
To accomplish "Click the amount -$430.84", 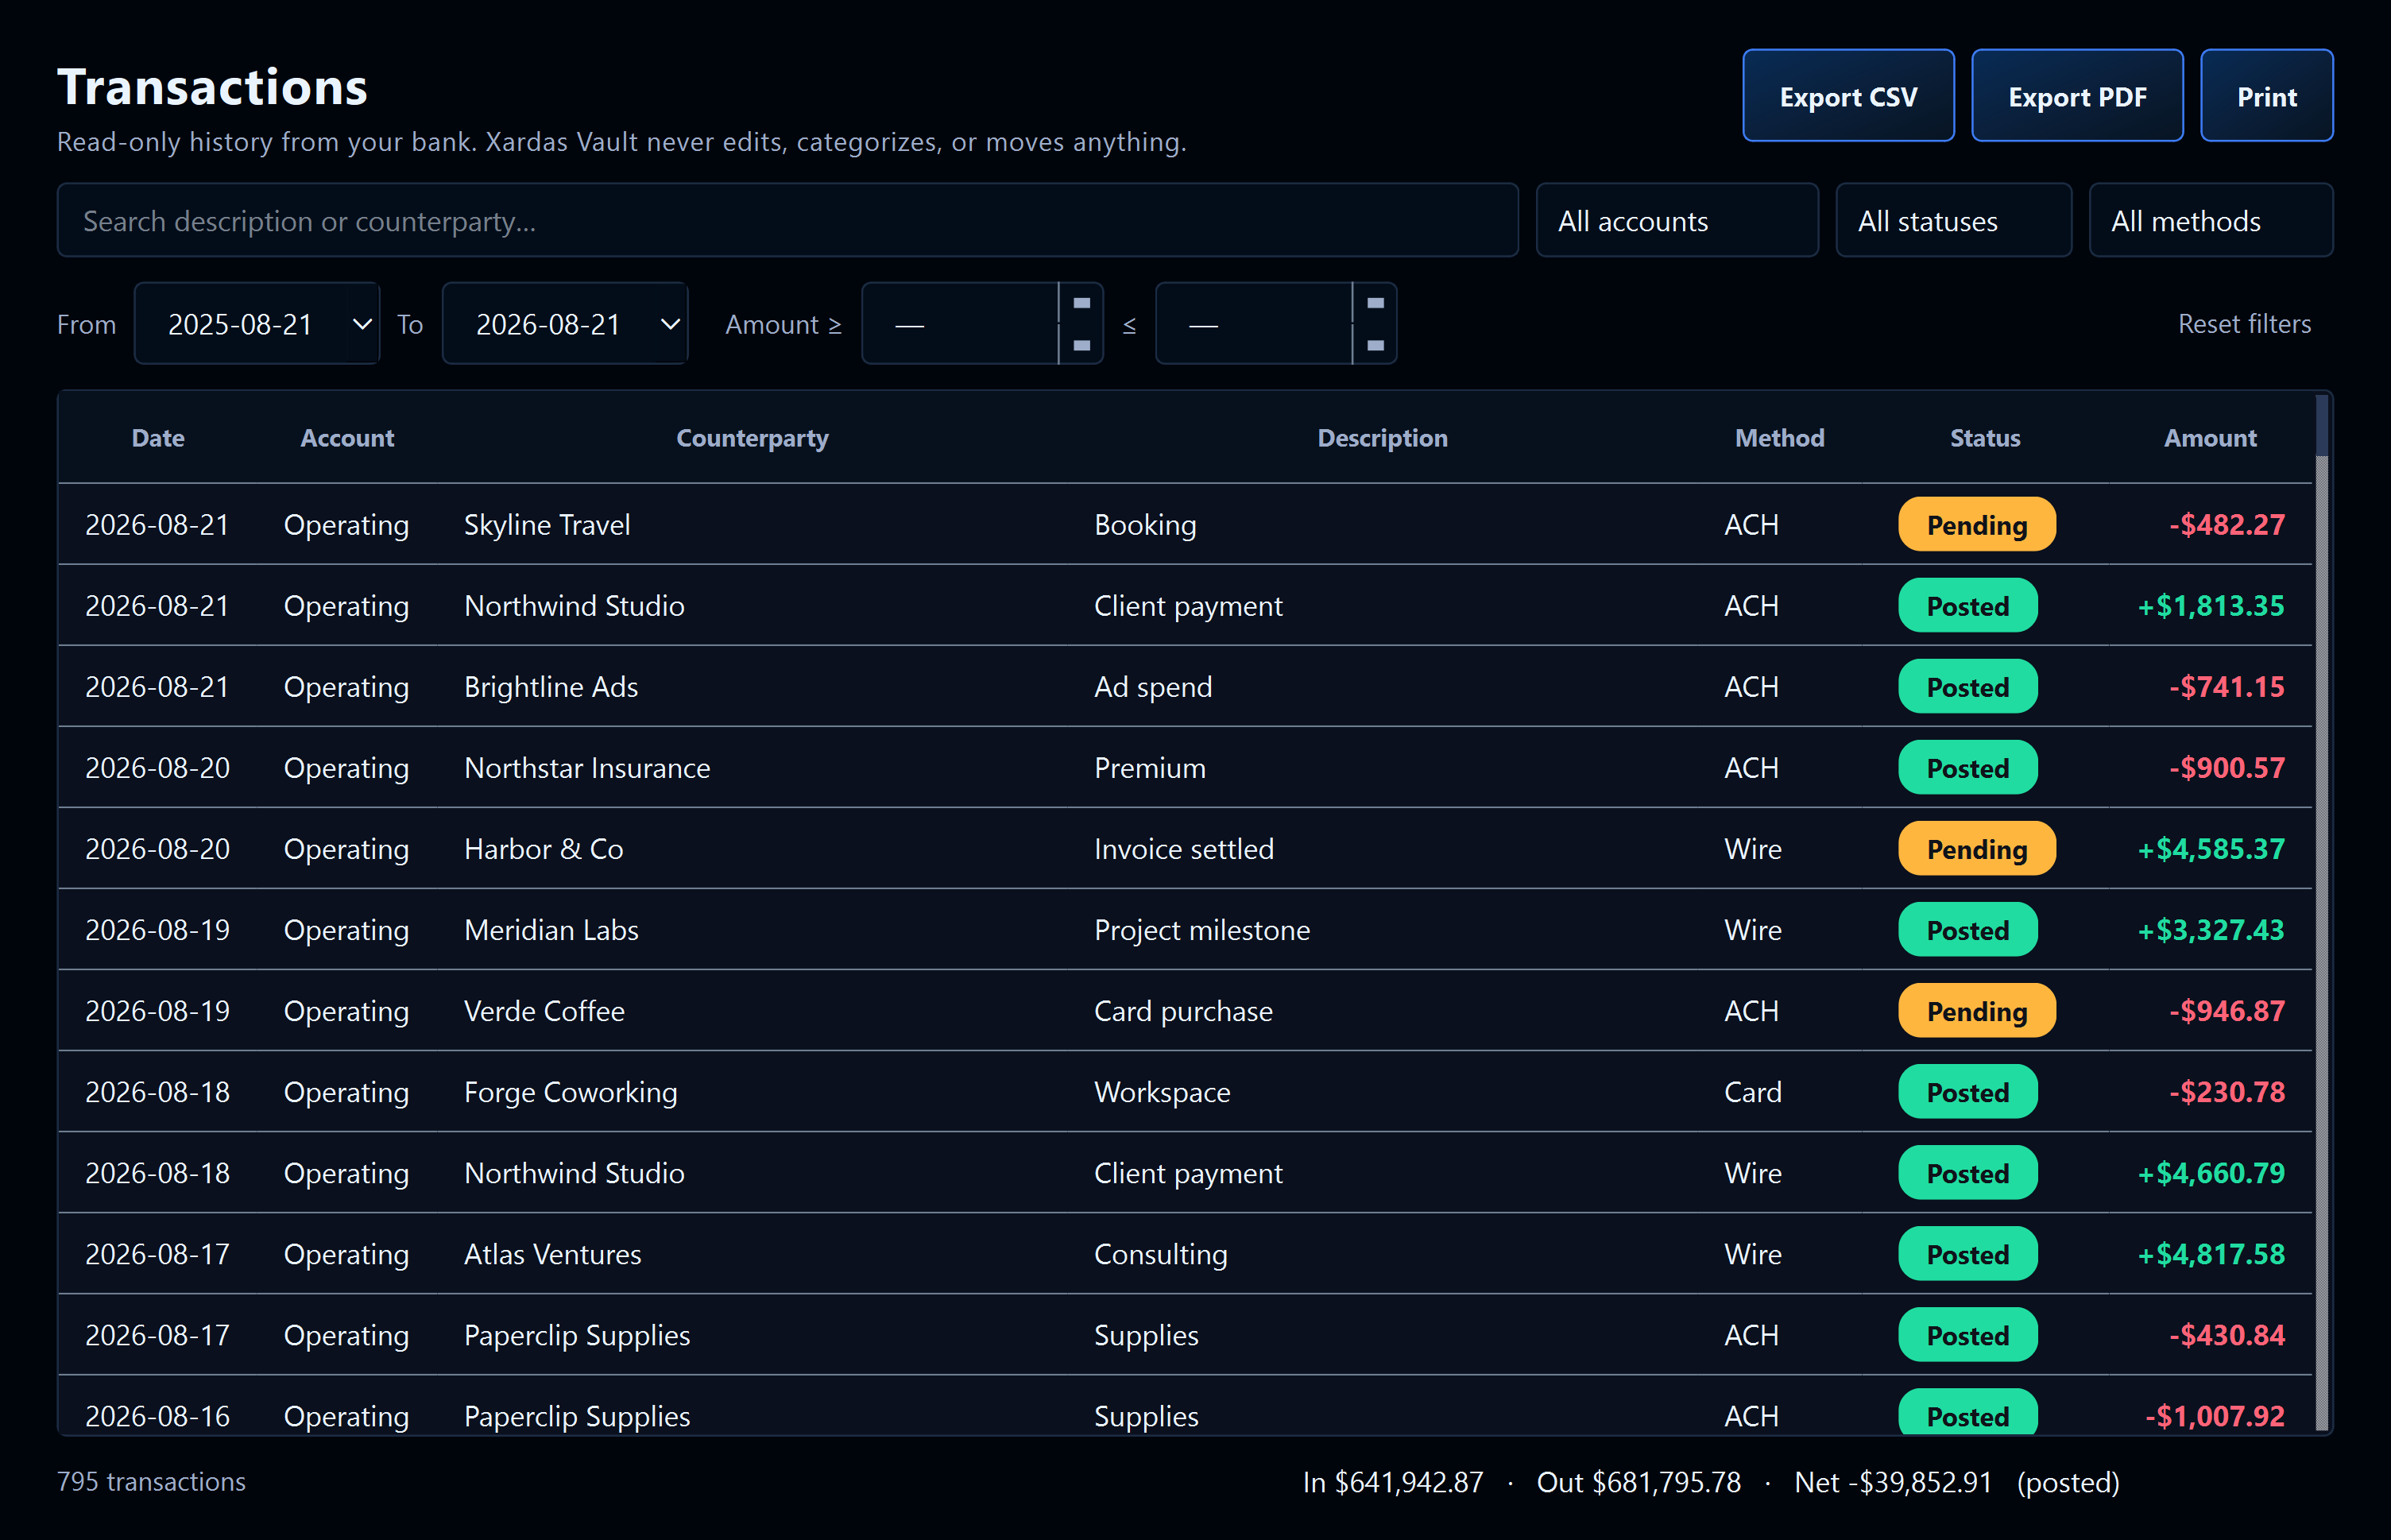I will pyautogui.click(x=2226, y=1335).
